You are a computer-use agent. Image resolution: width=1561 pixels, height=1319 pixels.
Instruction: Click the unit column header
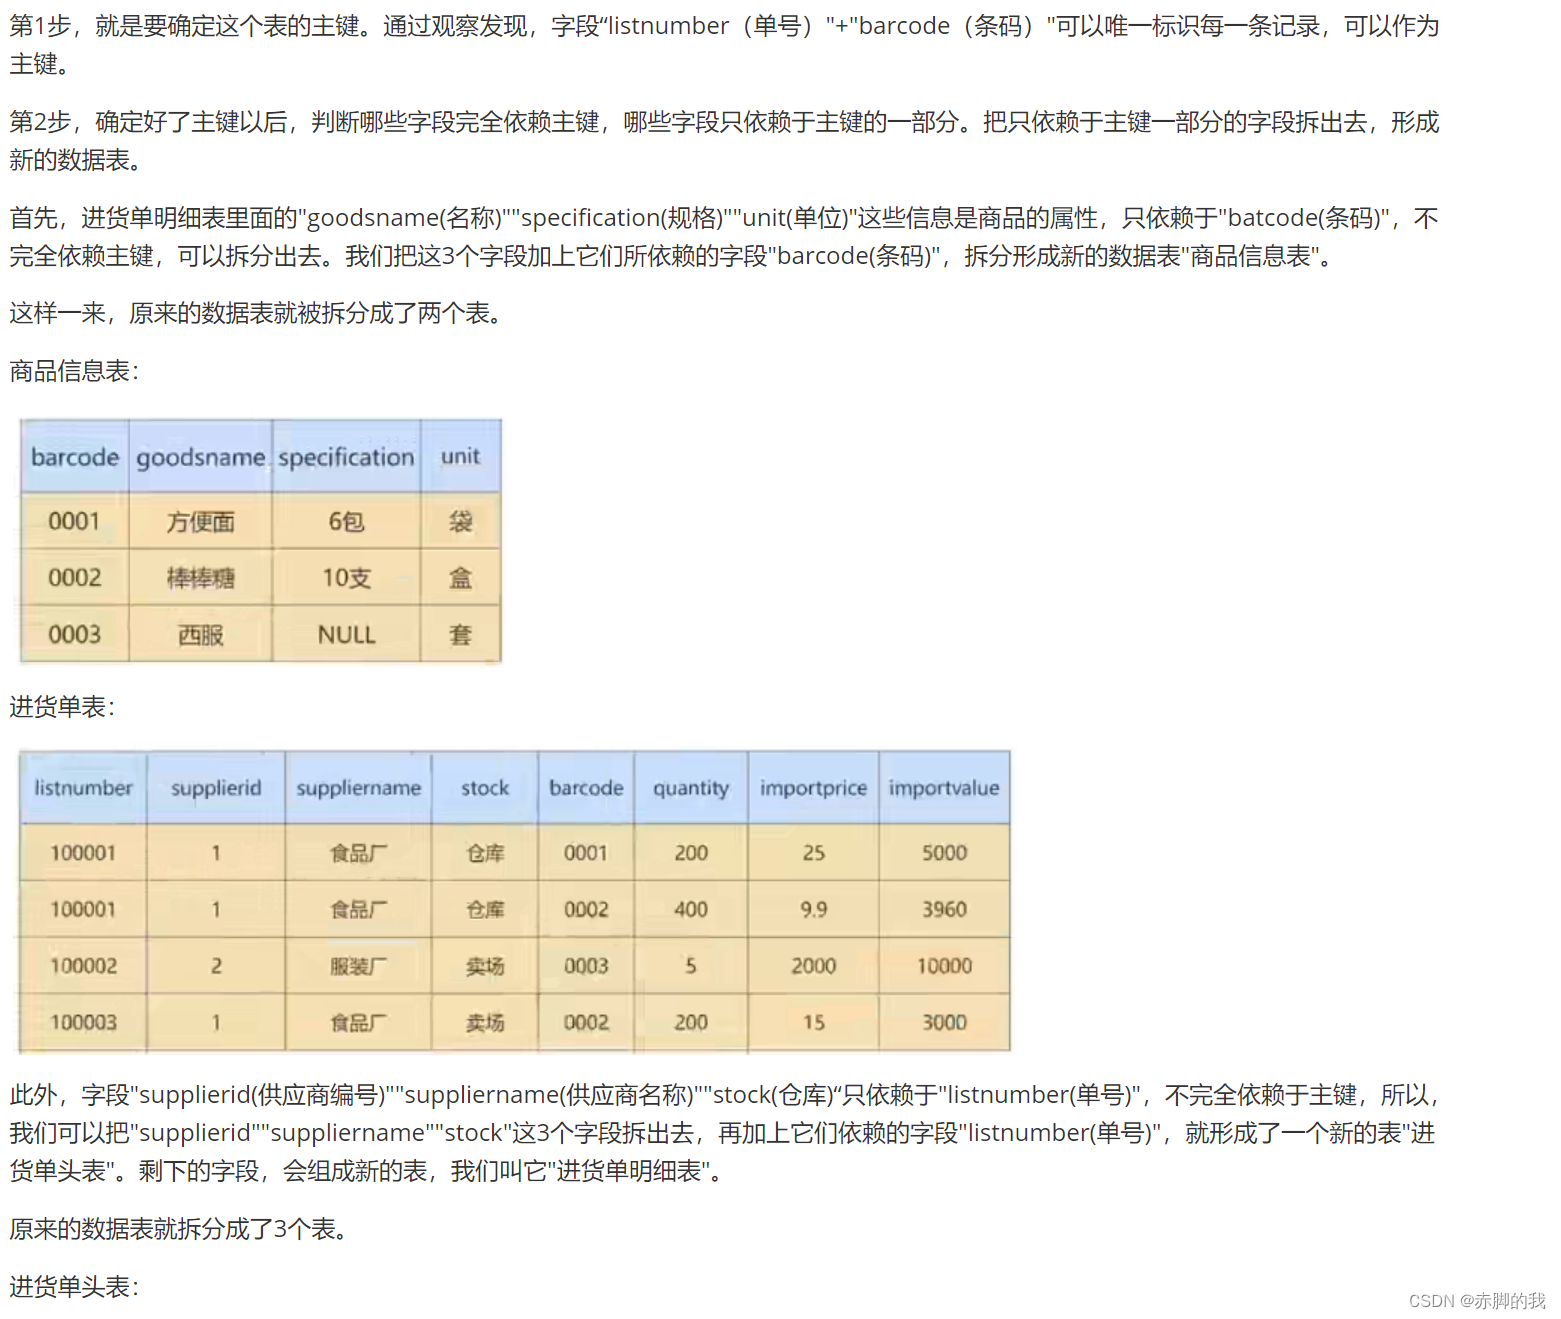[x=460, y=457]
